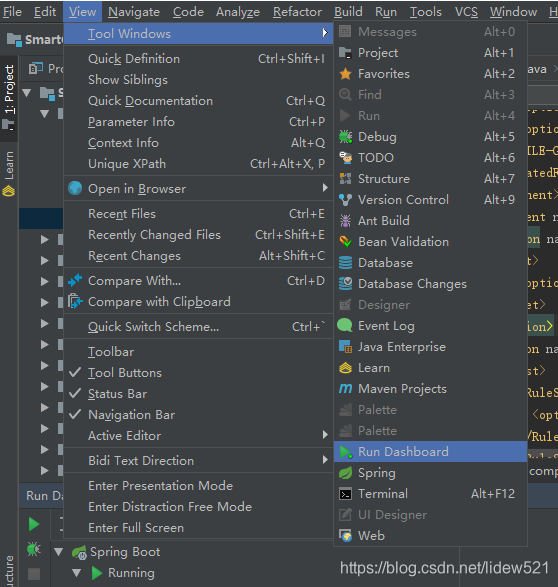Choose Enter Full Screen
Viewport: 558px width, 587px height.
198,528
